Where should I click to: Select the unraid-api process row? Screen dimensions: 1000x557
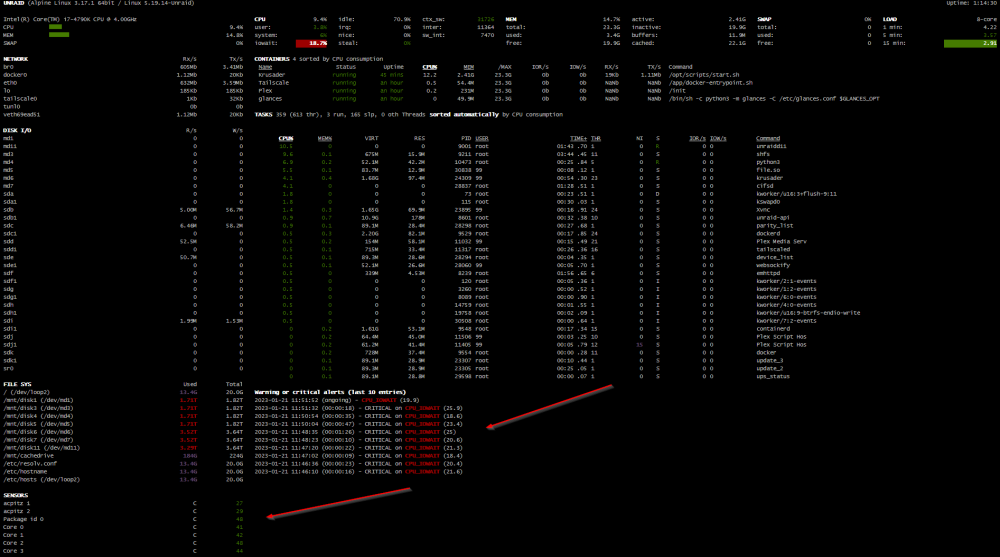(x=533, y=218)
